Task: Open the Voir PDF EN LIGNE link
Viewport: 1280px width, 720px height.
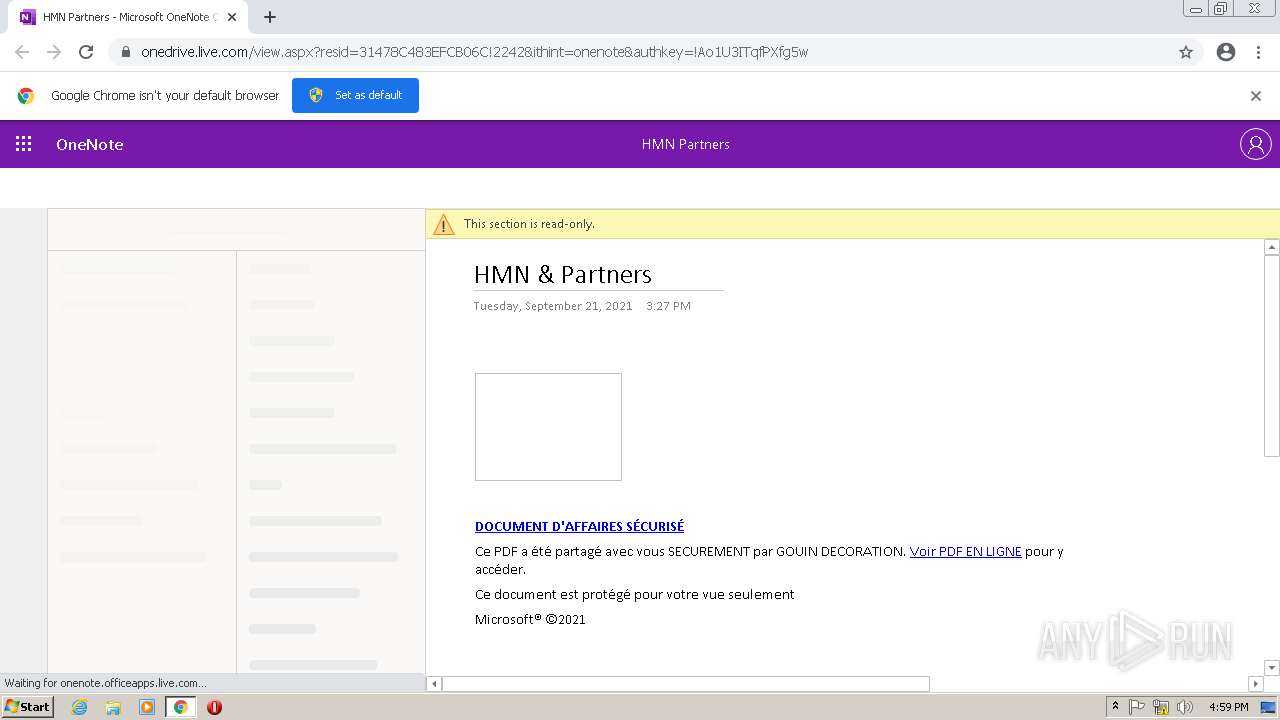Action: (x=965, y=551)
